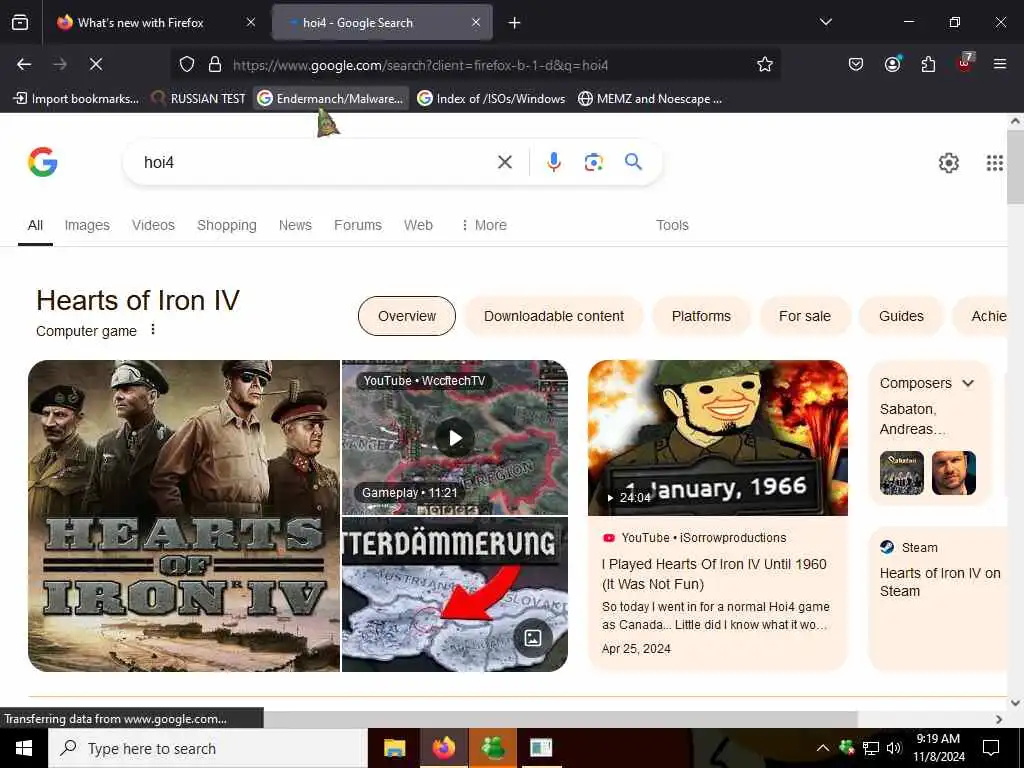Open the extensions puzzle icon
1024x768 pixels.
[928, 64]
